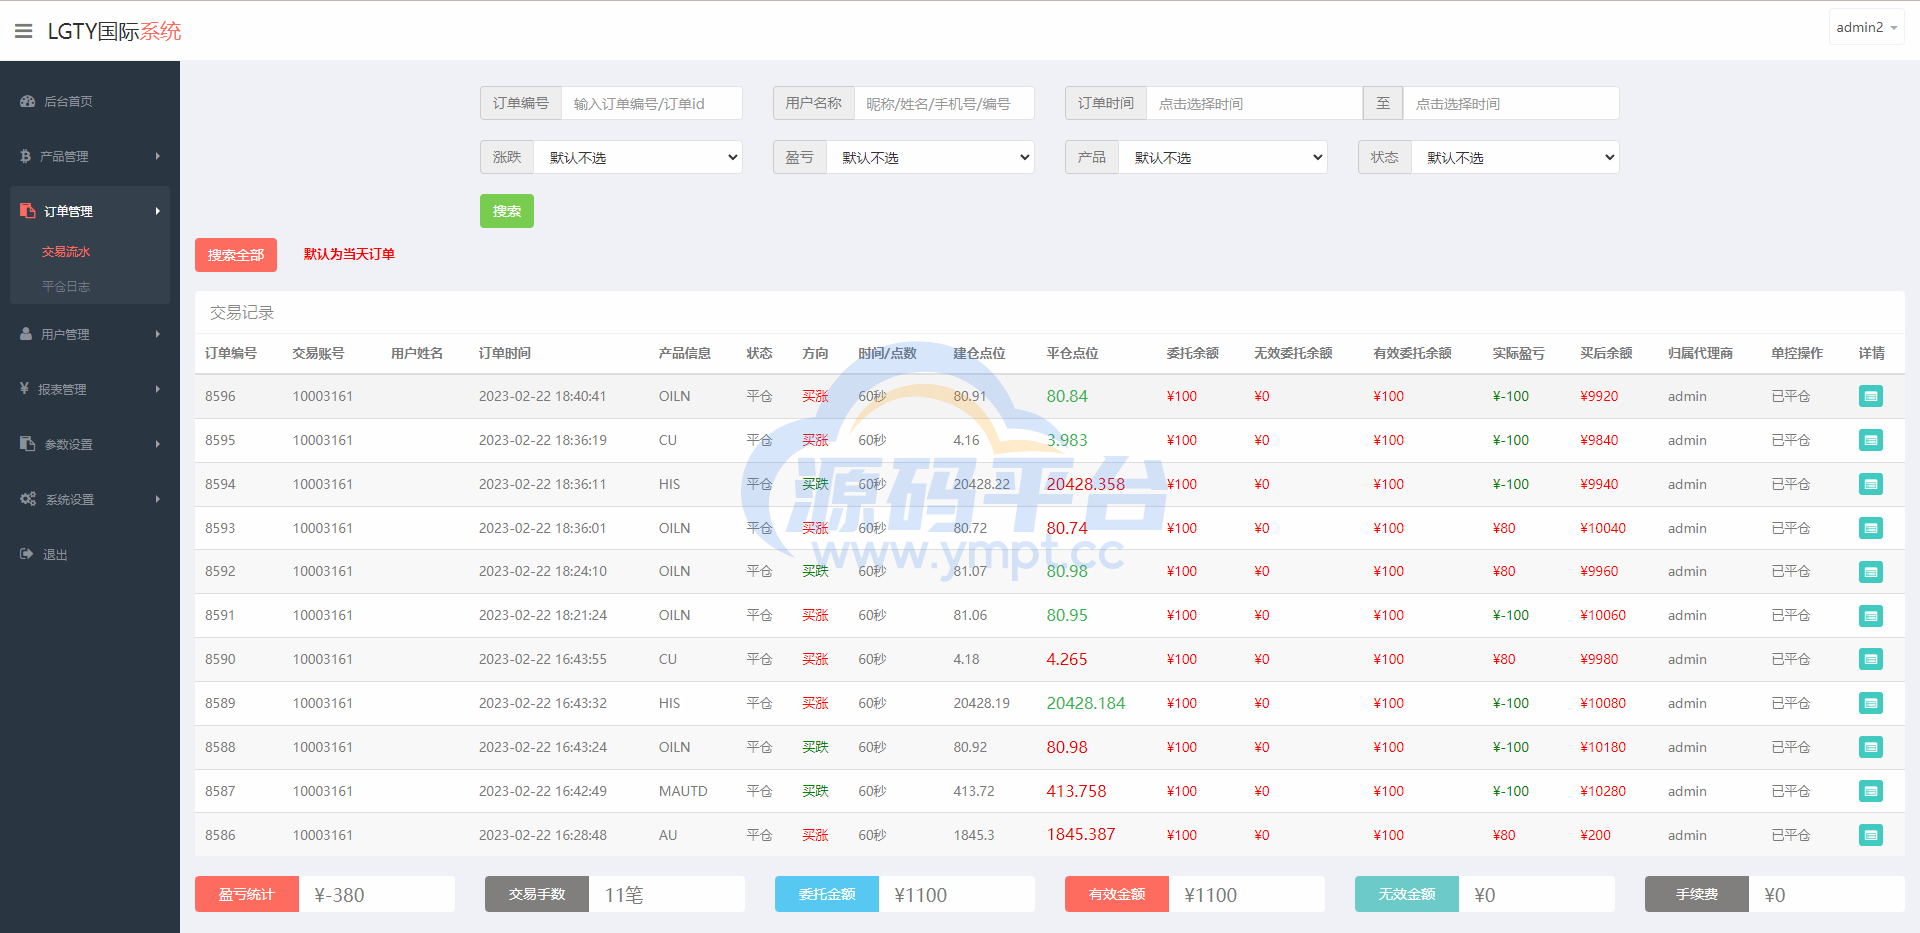Click 已平仓 status in order 8593 row
The image size is (1920, 933).
(x=1790, y=528)
